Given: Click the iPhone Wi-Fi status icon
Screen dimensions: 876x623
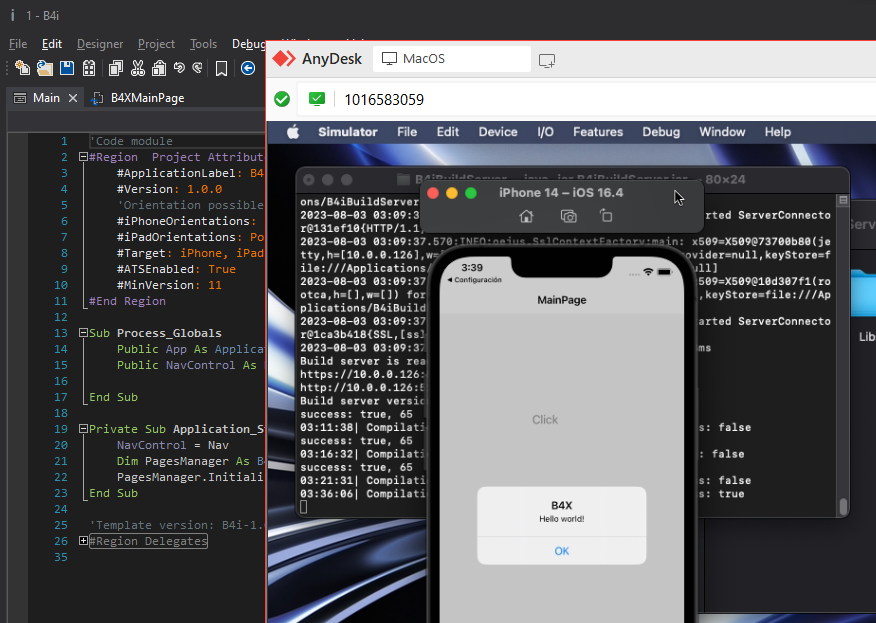Looking at the screenshot, I should (x=648, y=272).
